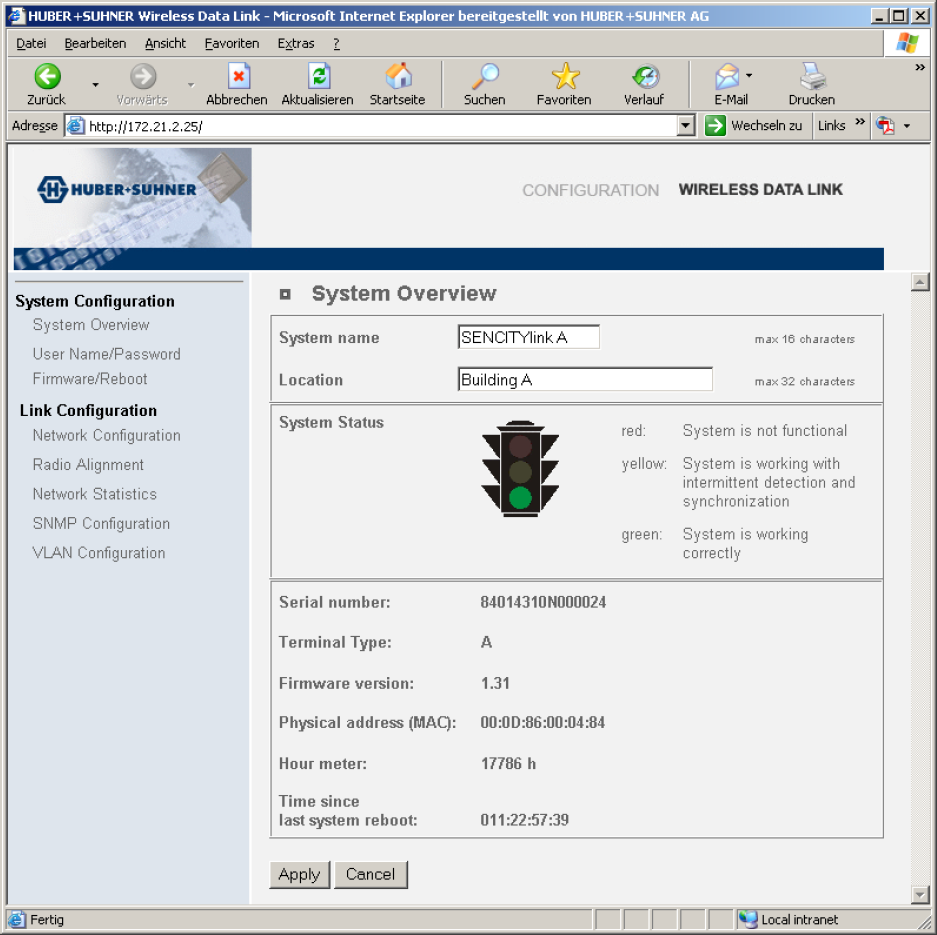Go to the Startseite home icon
Screen dimensions: 937x935
(398, 76)
